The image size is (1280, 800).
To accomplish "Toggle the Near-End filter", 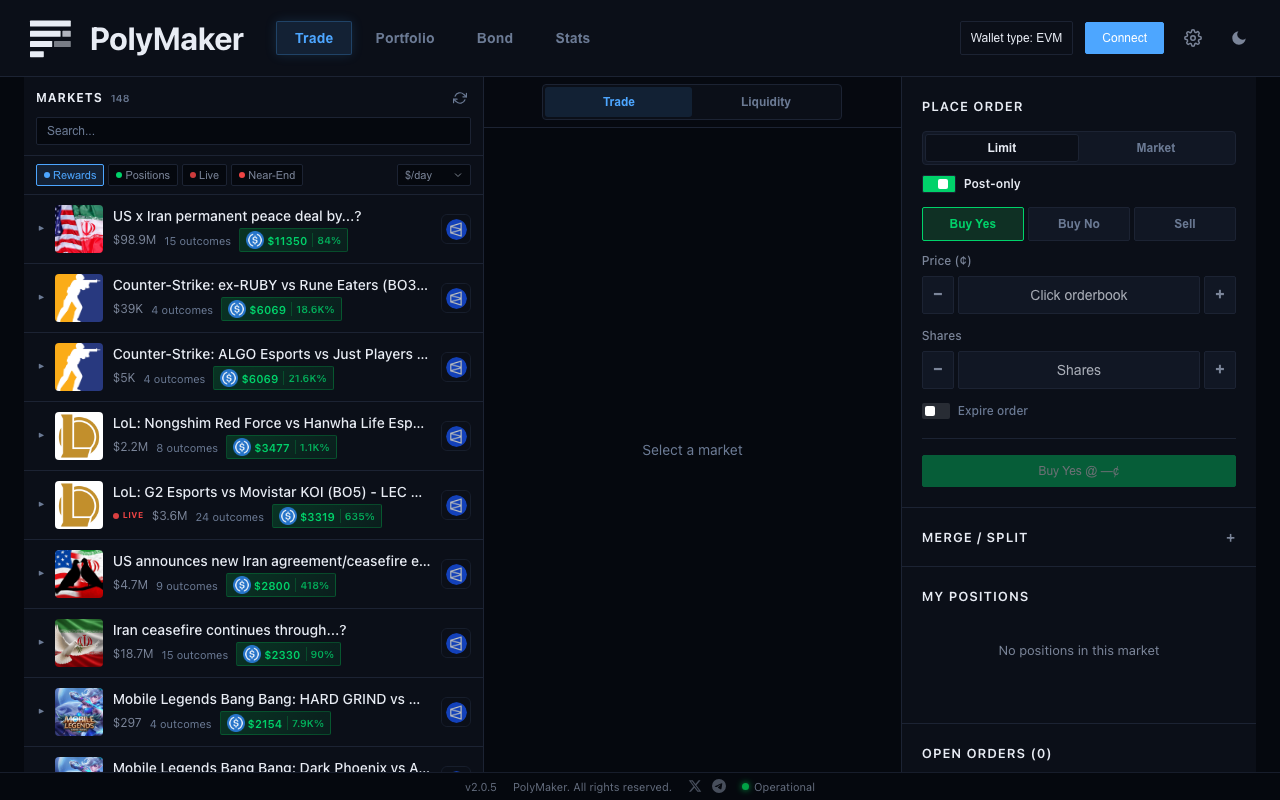I will 267,175.
